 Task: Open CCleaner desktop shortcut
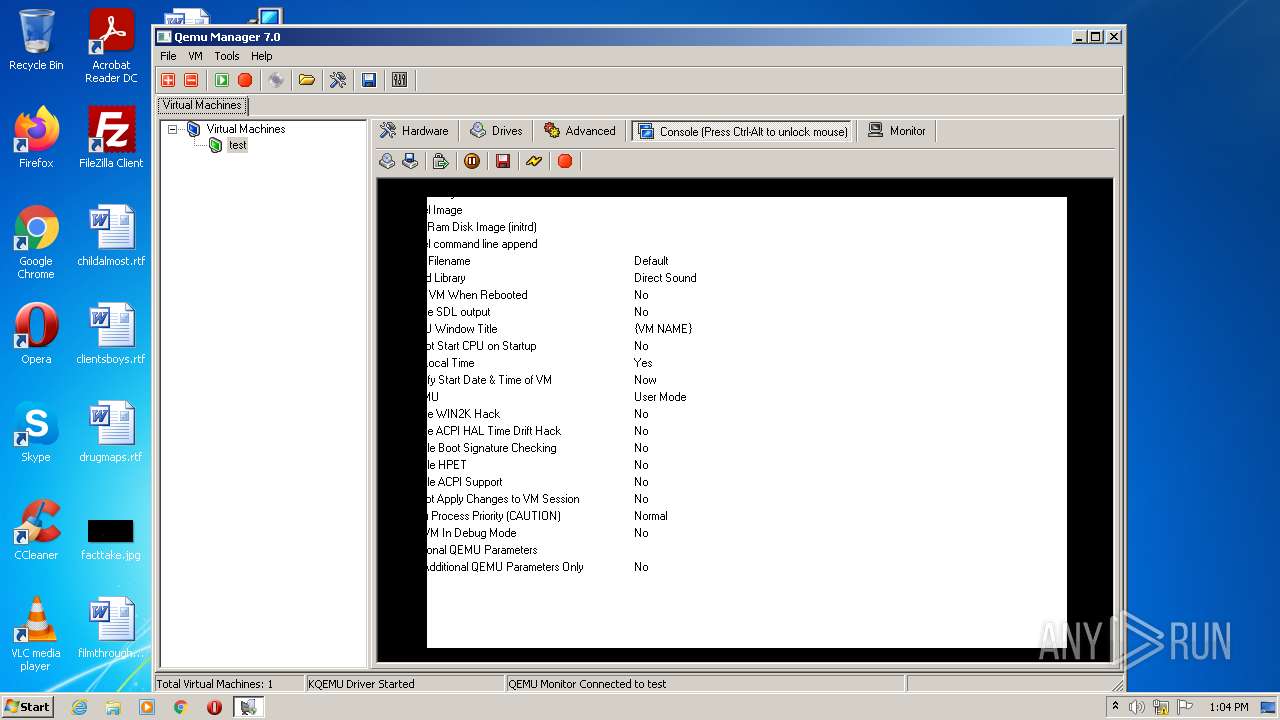(x=36, y=530)
